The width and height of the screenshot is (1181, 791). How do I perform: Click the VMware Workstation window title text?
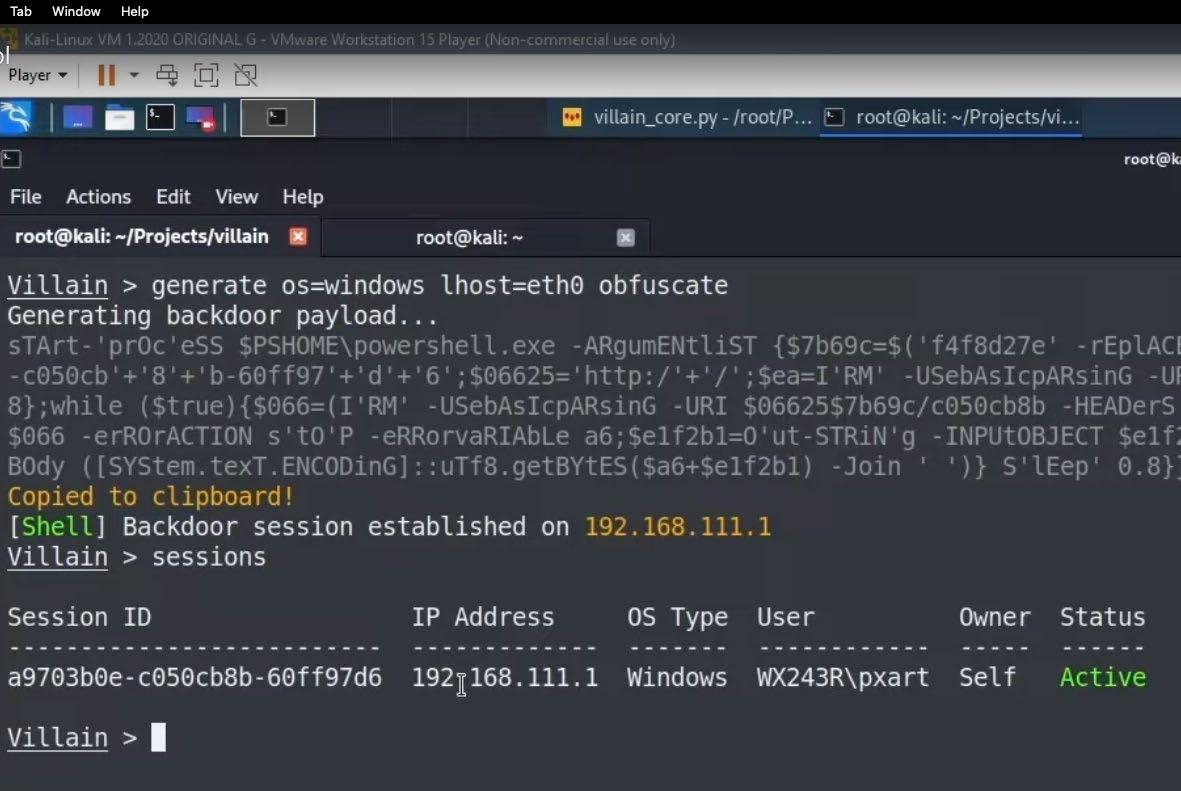[x=349, y=39]
